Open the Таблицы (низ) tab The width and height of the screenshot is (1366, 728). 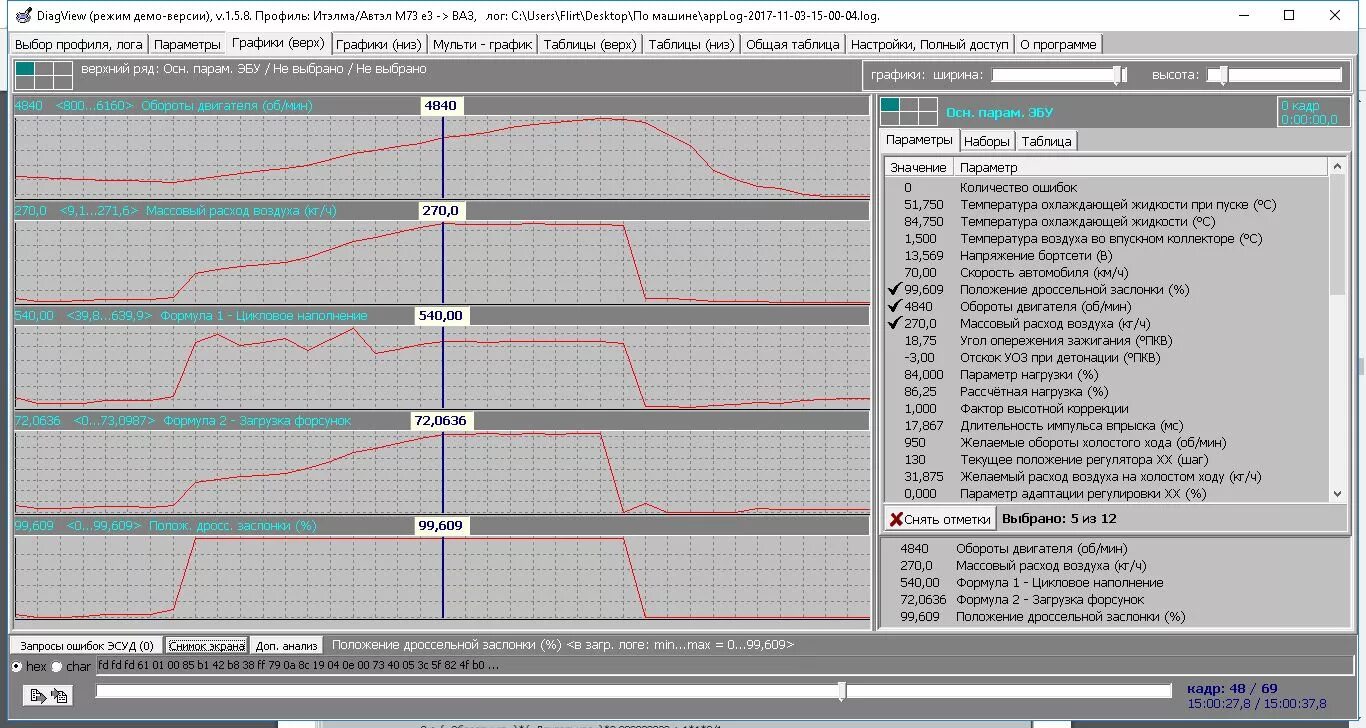[691, 44]
